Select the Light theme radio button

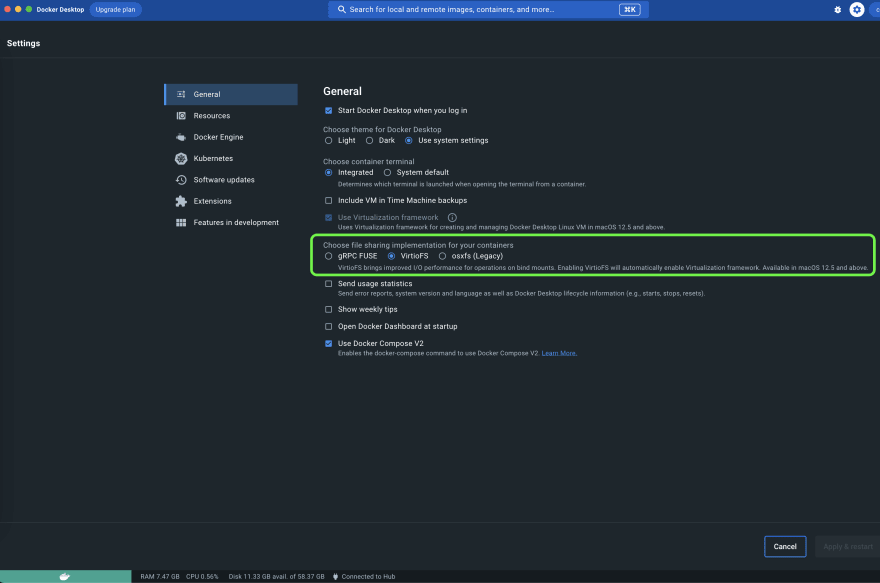coord(328,140)
